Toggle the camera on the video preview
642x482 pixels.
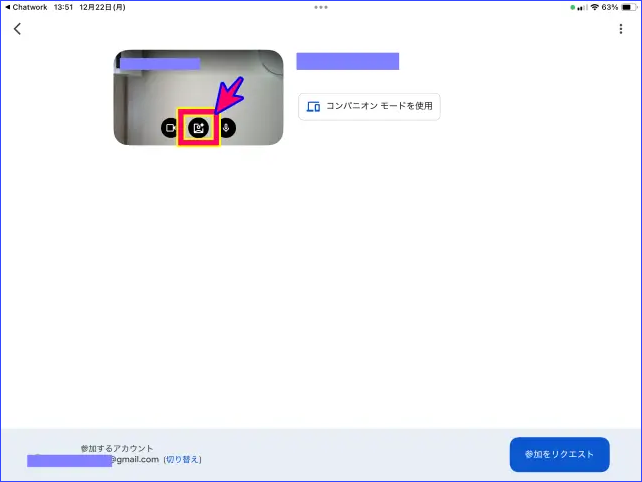point(170,128)
